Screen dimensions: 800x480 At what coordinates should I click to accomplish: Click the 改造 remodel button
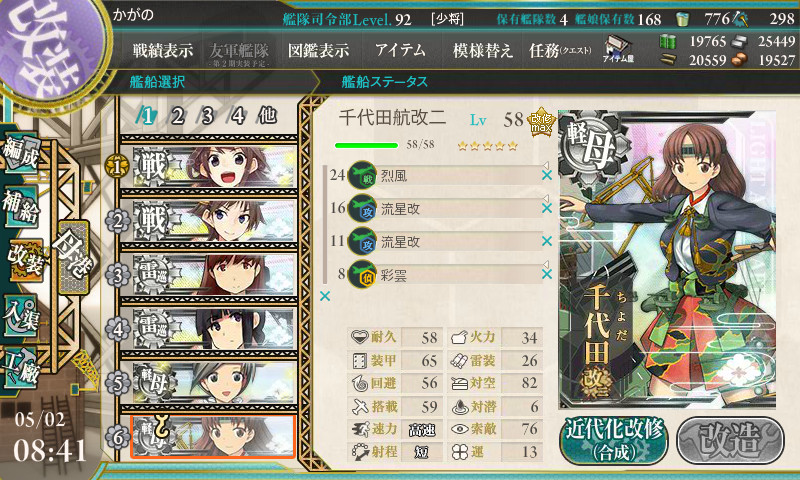click(x=730, y=441)
